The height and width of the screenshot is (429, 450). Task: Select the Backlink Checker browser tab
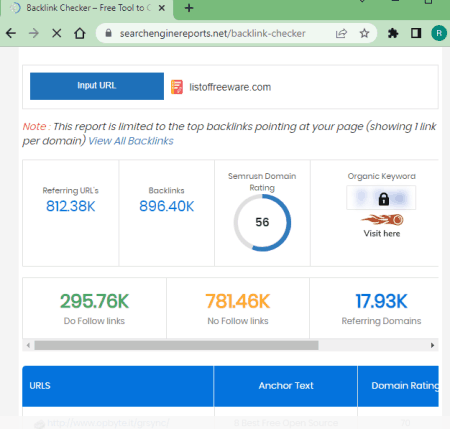pos(88,8)
